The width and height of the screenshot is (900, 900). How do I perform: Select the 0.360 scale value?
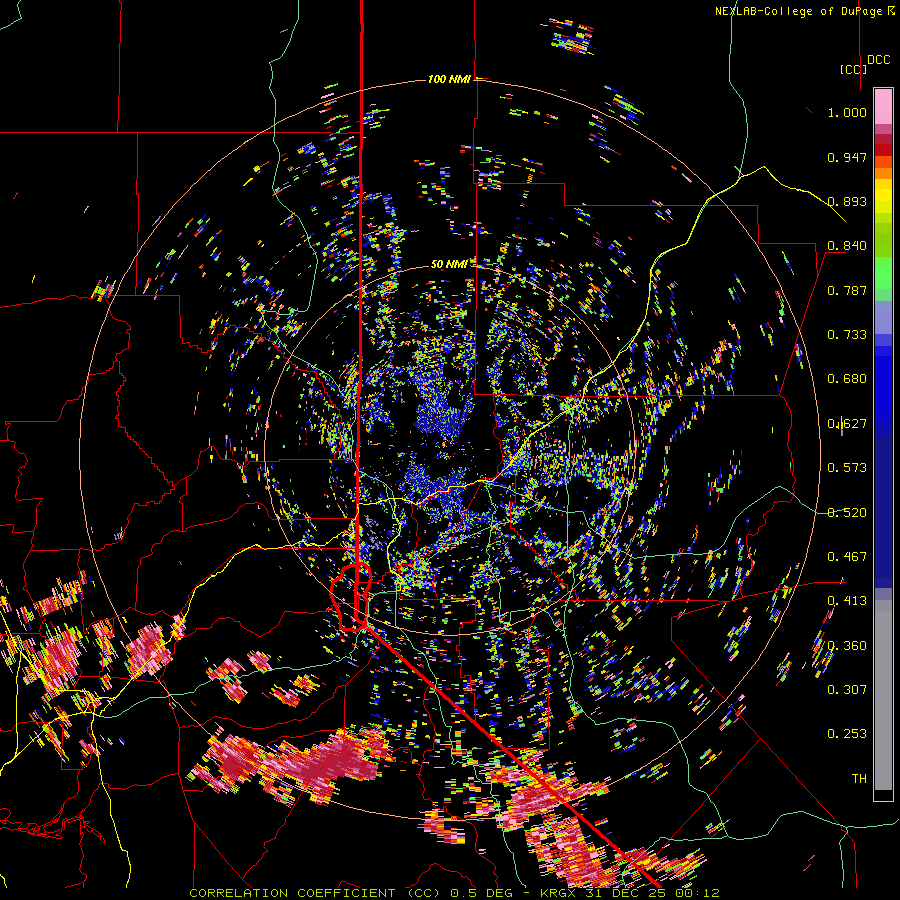pyautogui.click(x=847, y=646)
